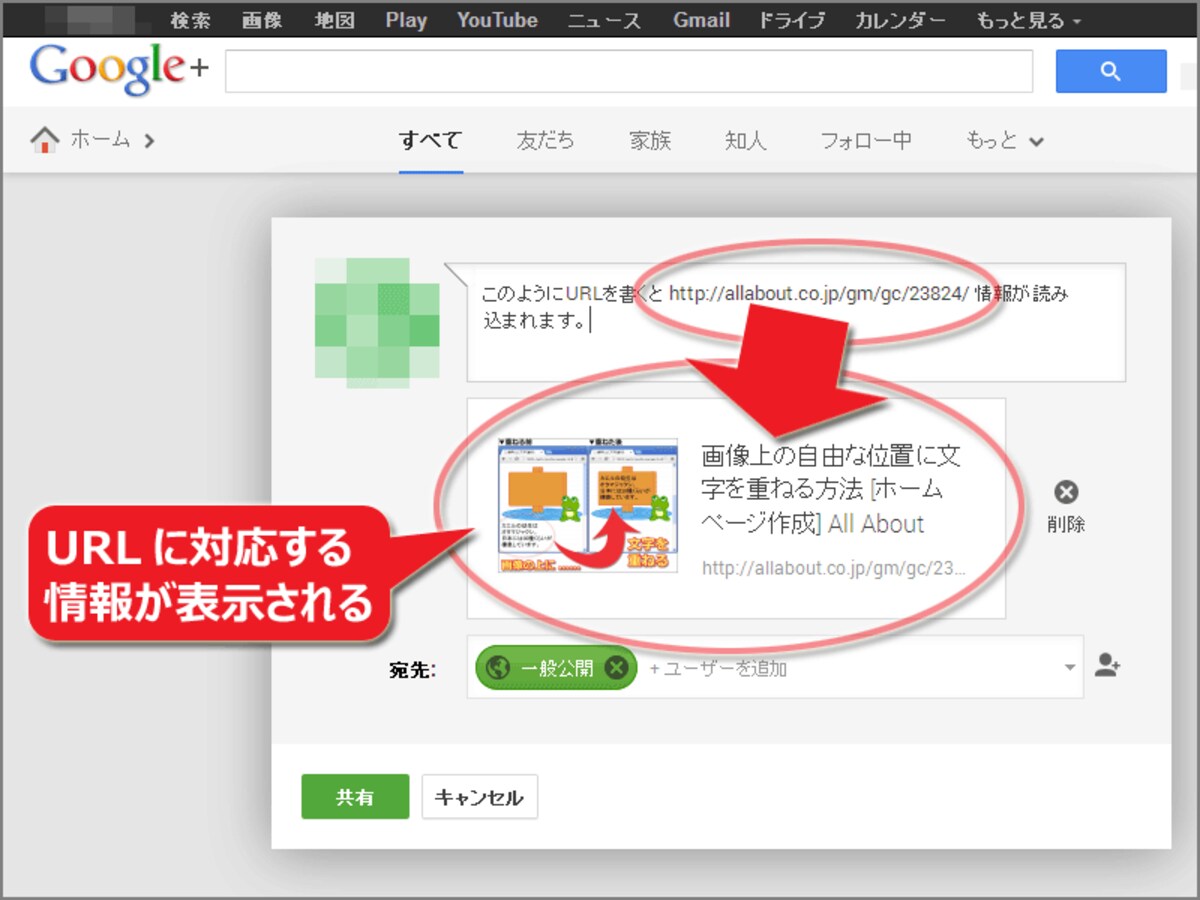The height and width of the screenshot is (900, 1200).
Task: Open 検索 in the top black bar
Action: [x=190, y=20]
